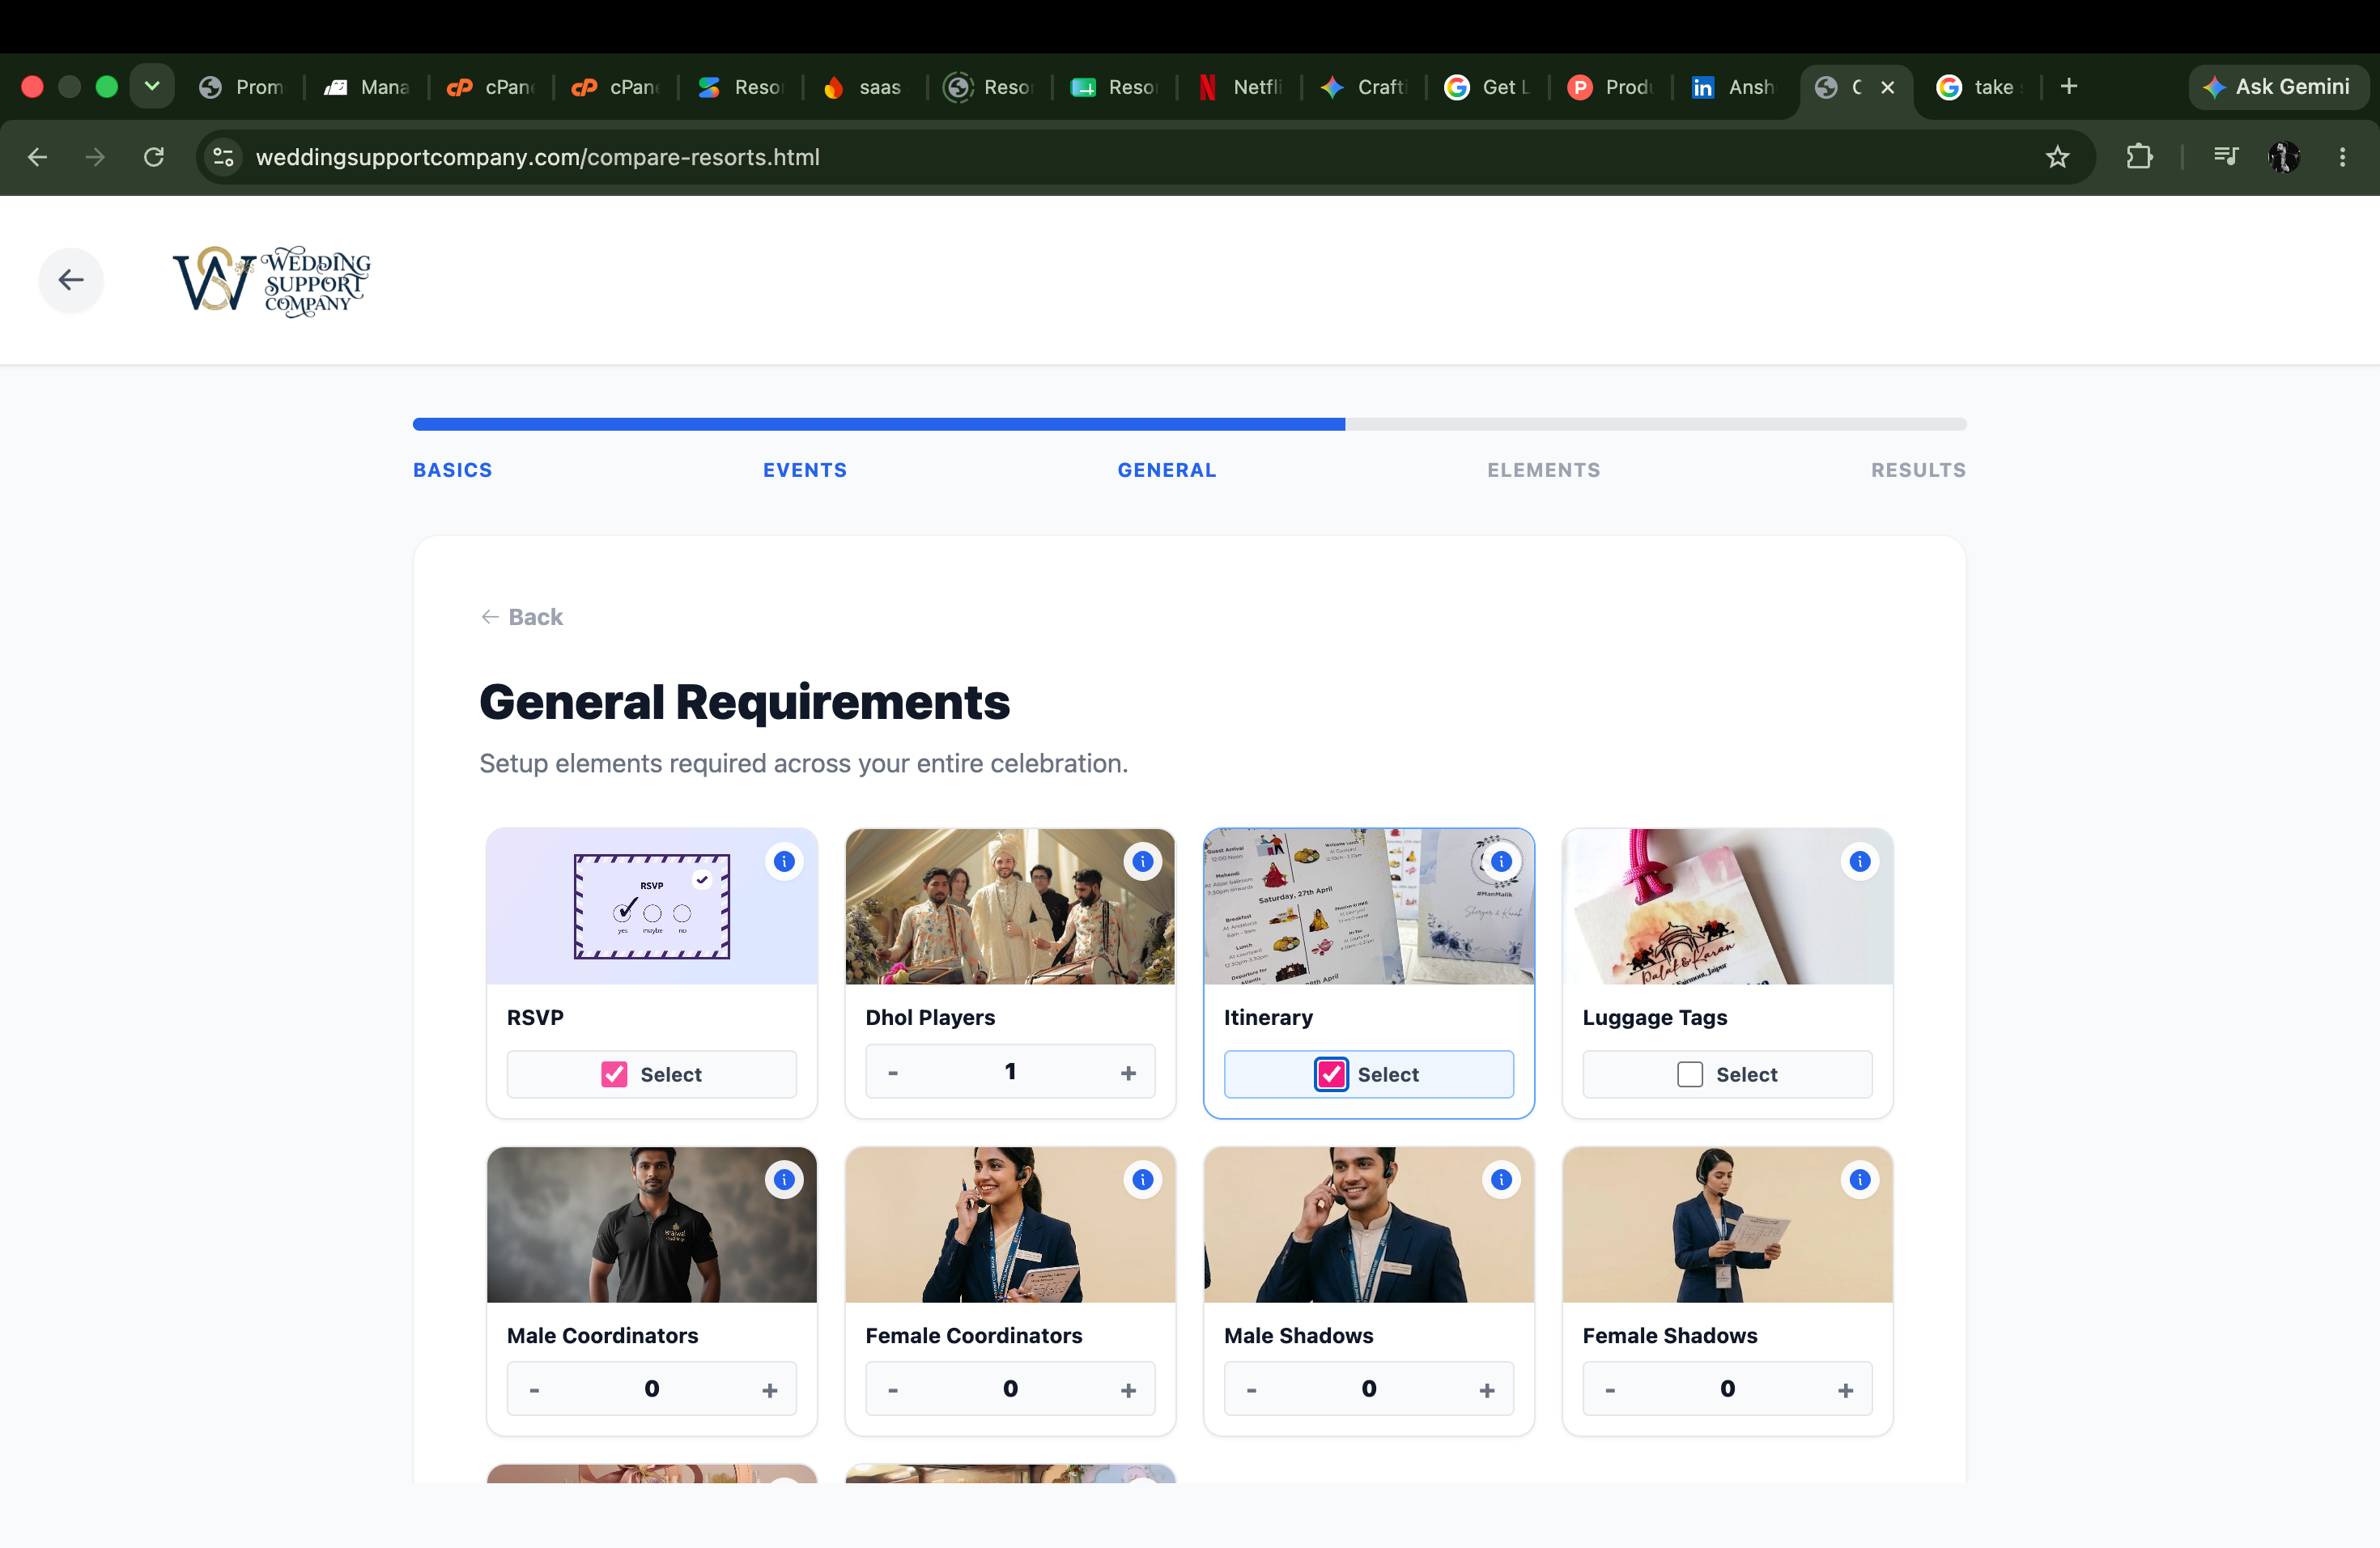Uncheck the RSVP Select checkbox
The width and height of the screenshot is (2380, 1548).
614,1074
